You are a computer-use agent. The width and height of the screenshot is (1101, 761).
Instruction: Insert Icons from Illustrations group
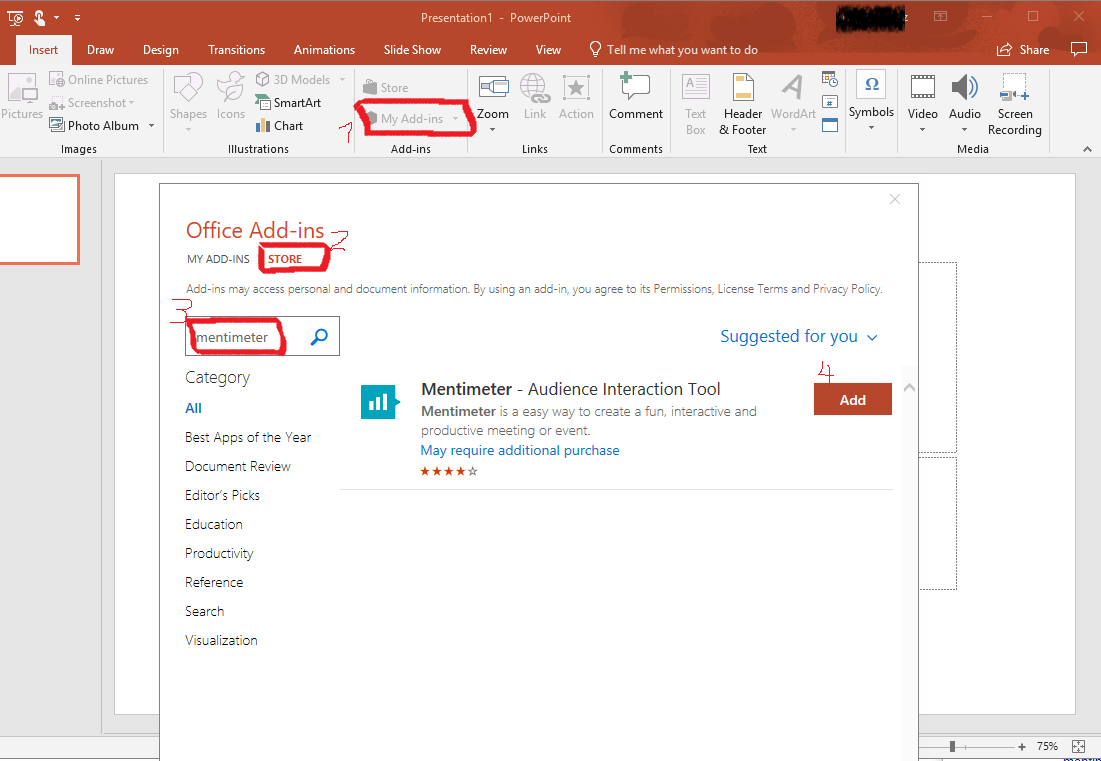pyautogui.click(x=230, y=97)
